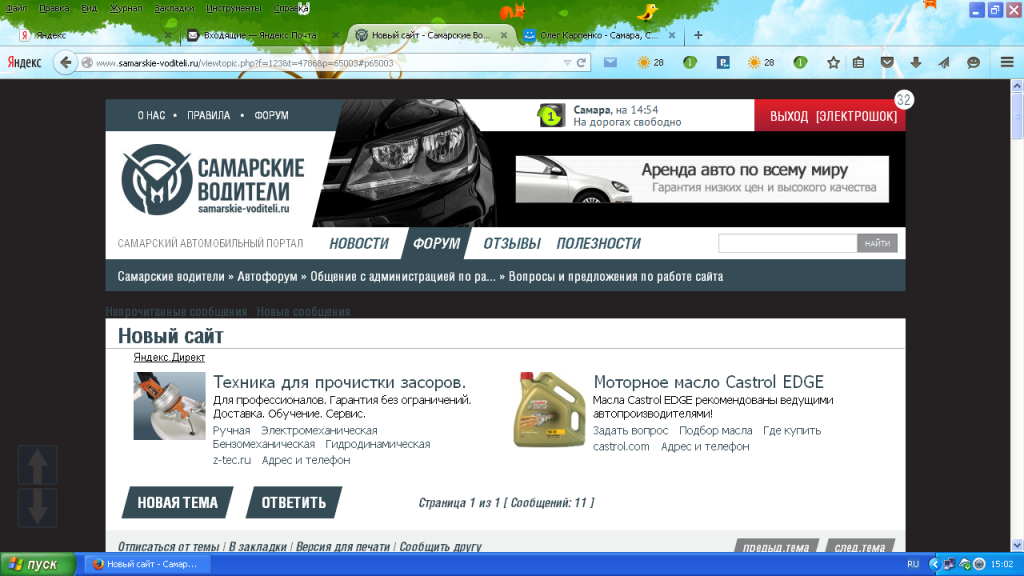Click the 32 notifications badge
1024x576 pixels.
[903, 100]
